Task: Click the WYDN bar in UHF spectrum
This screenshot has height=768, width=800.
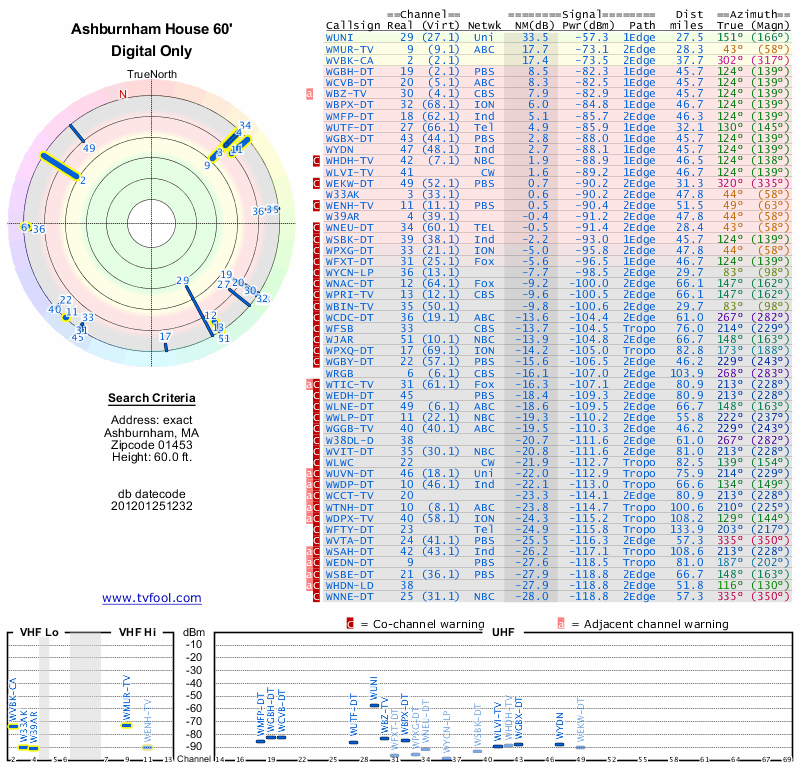Action: (x=560, y=744)
